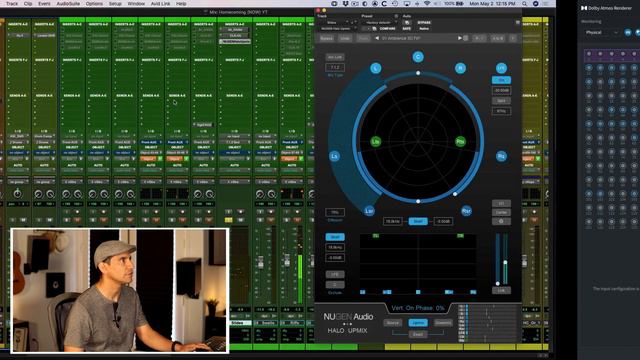Go to next Halo preset arrow
The image size is (640, 360).
click(460, 38)
